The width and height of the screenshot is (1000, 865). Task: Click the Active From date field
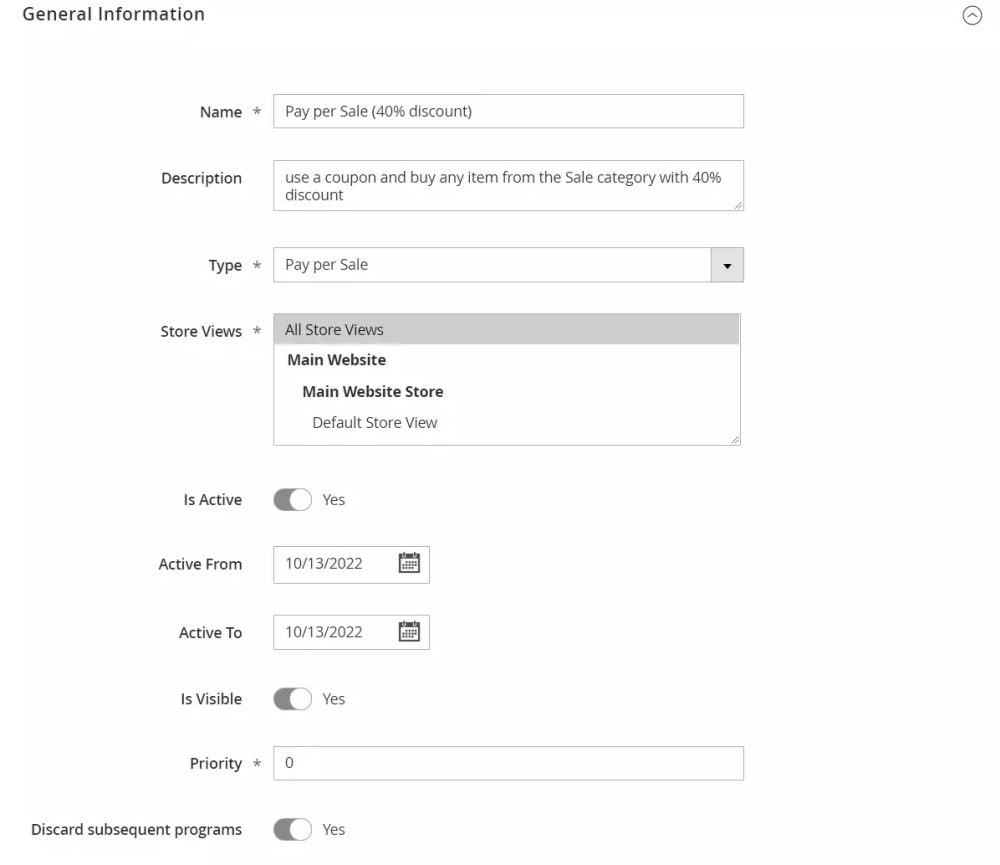point(332,564)
